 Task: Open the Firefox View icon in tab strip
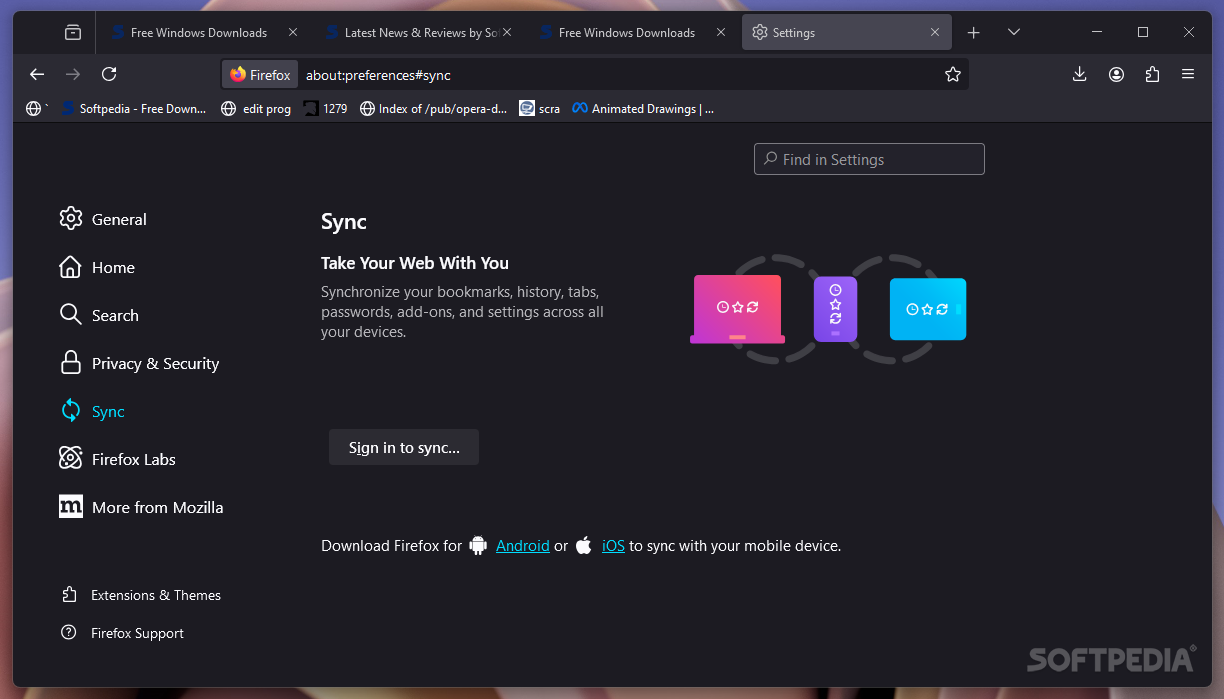pyautogui.click(x=72, y=33)
